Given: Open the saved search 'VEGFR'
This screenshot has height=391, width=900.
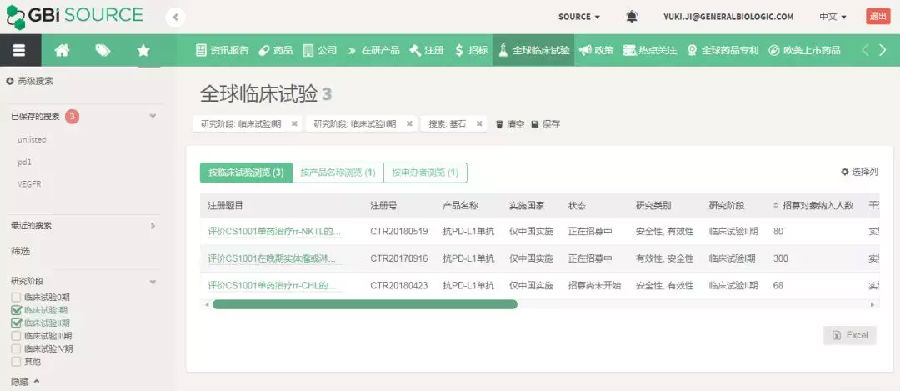Looking at the screenshot, I should pyautogui.click(x=29, y=184).
